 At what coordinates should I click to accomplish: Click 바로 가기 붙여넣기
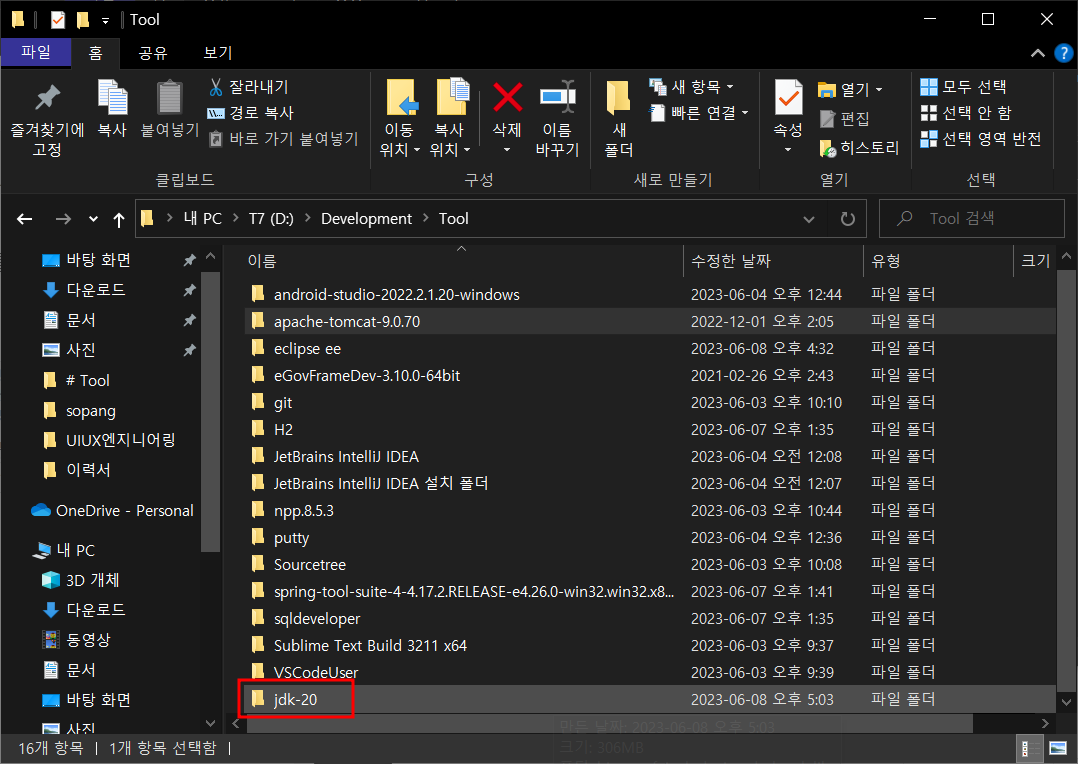click(x=283, y=139)
